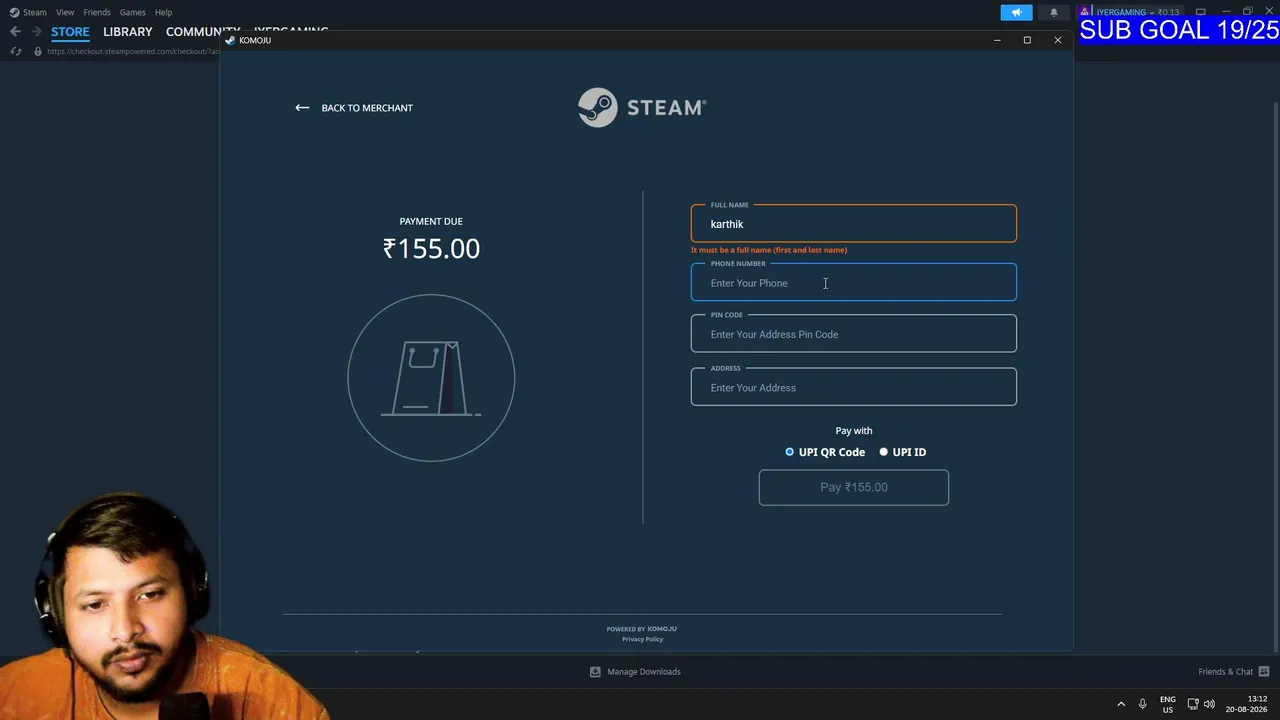This screenshot has width=1280, height=720.
Task: Switch to the COMMUNITY tab in Steam
Action: [203, 32]
